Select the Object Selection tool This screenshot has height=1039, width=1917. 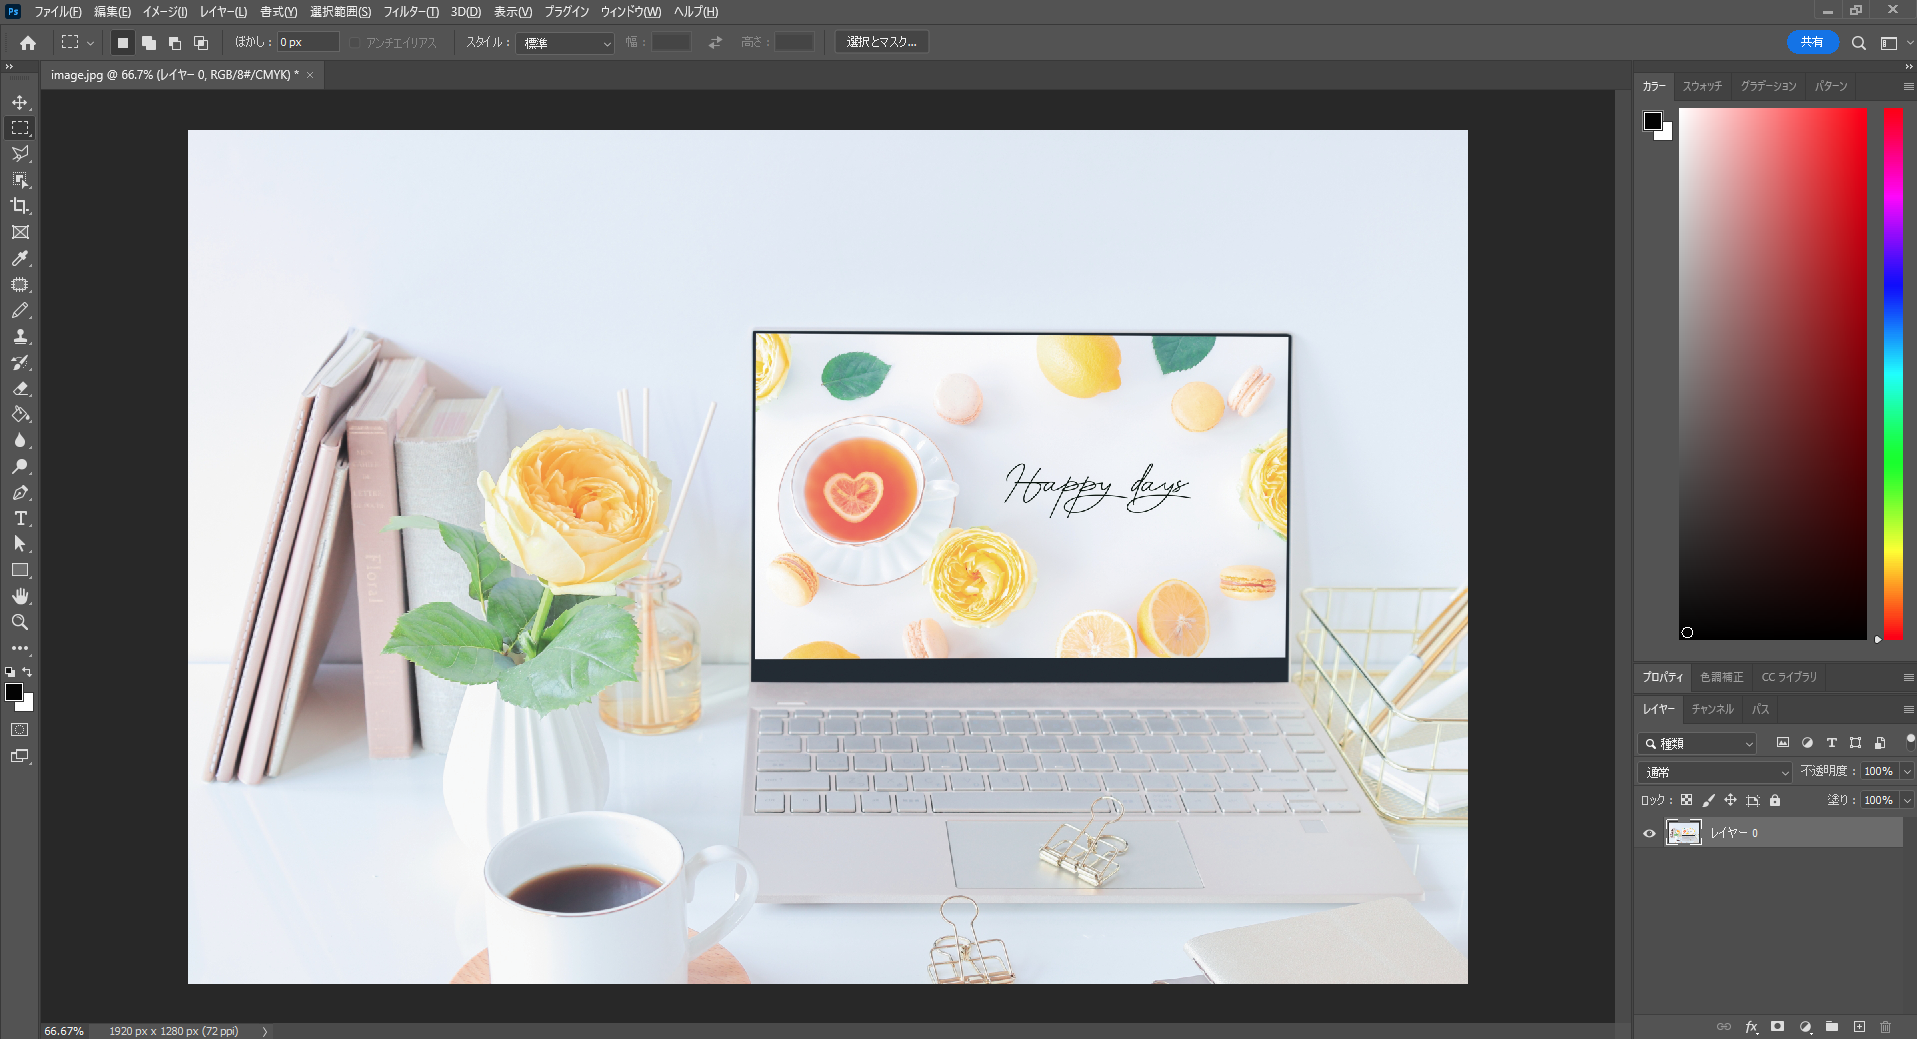(x=20, y=180)
